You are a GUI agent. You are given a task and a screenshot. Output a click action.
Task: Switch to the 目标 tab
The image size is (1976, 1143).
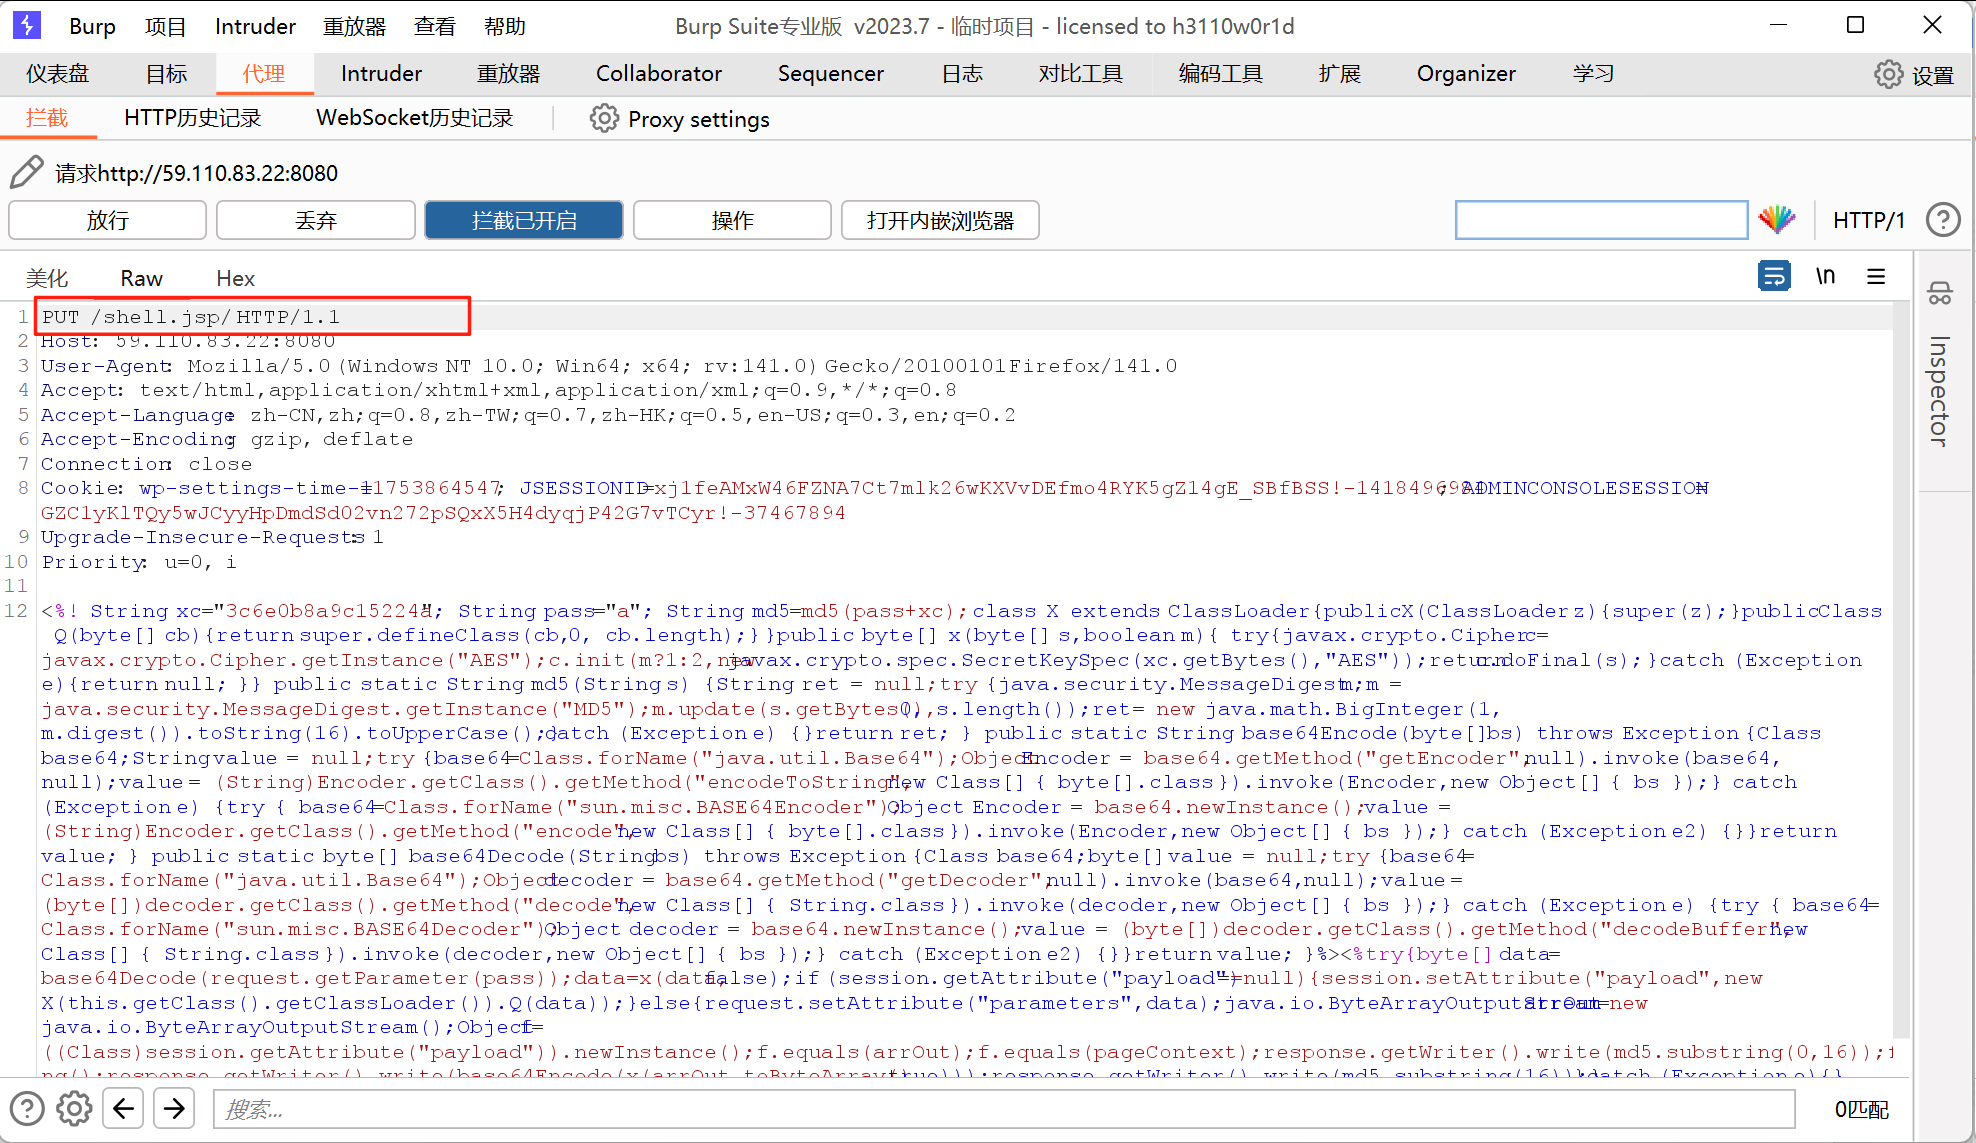coord(166,74)
